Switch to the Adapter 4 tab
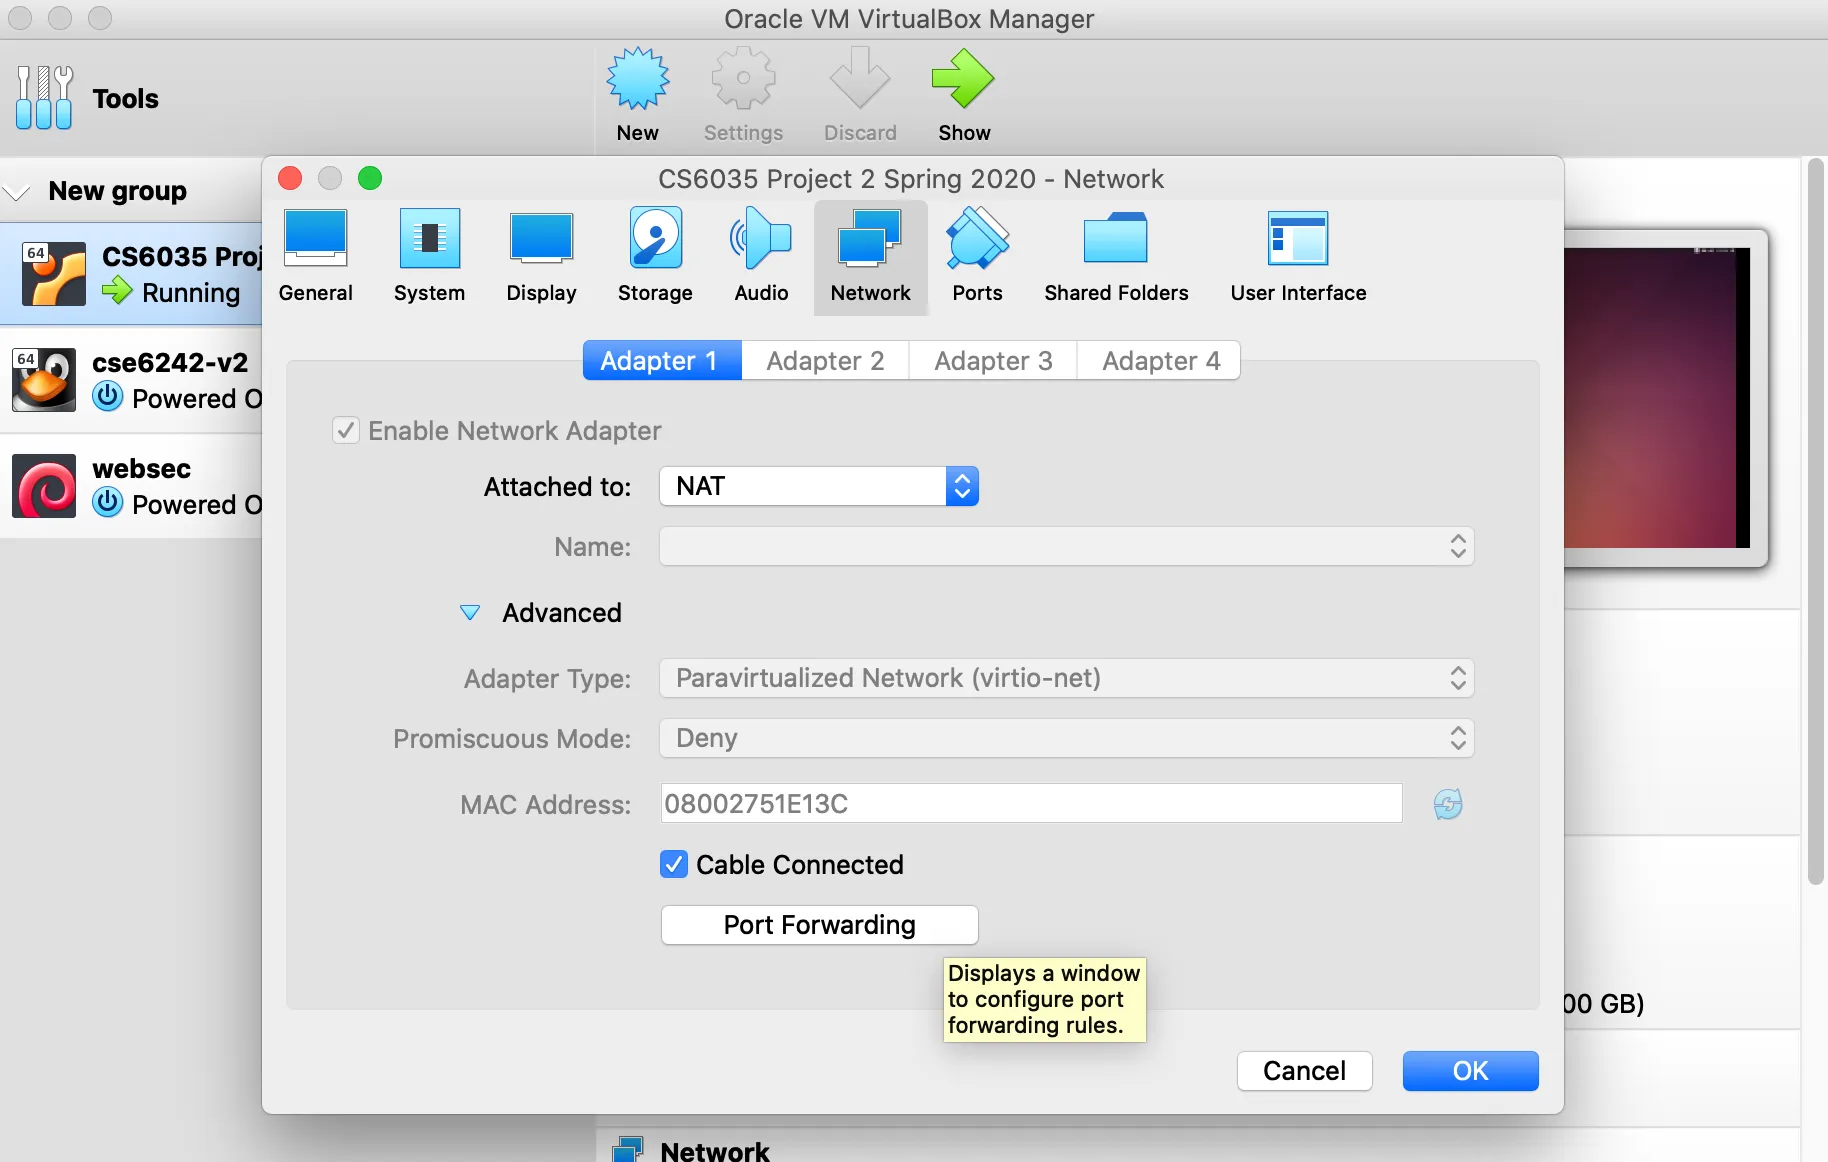This screenshot has width=1828, height=1162. tap(1159, 360)
